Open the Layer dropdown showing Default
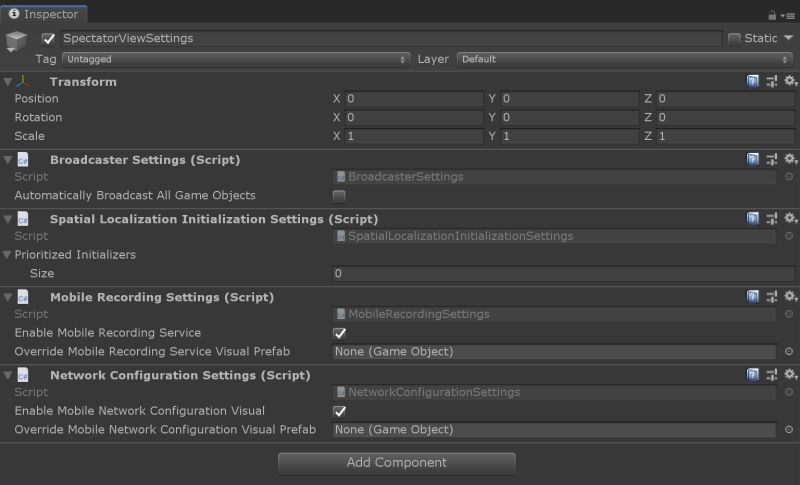 625,59
